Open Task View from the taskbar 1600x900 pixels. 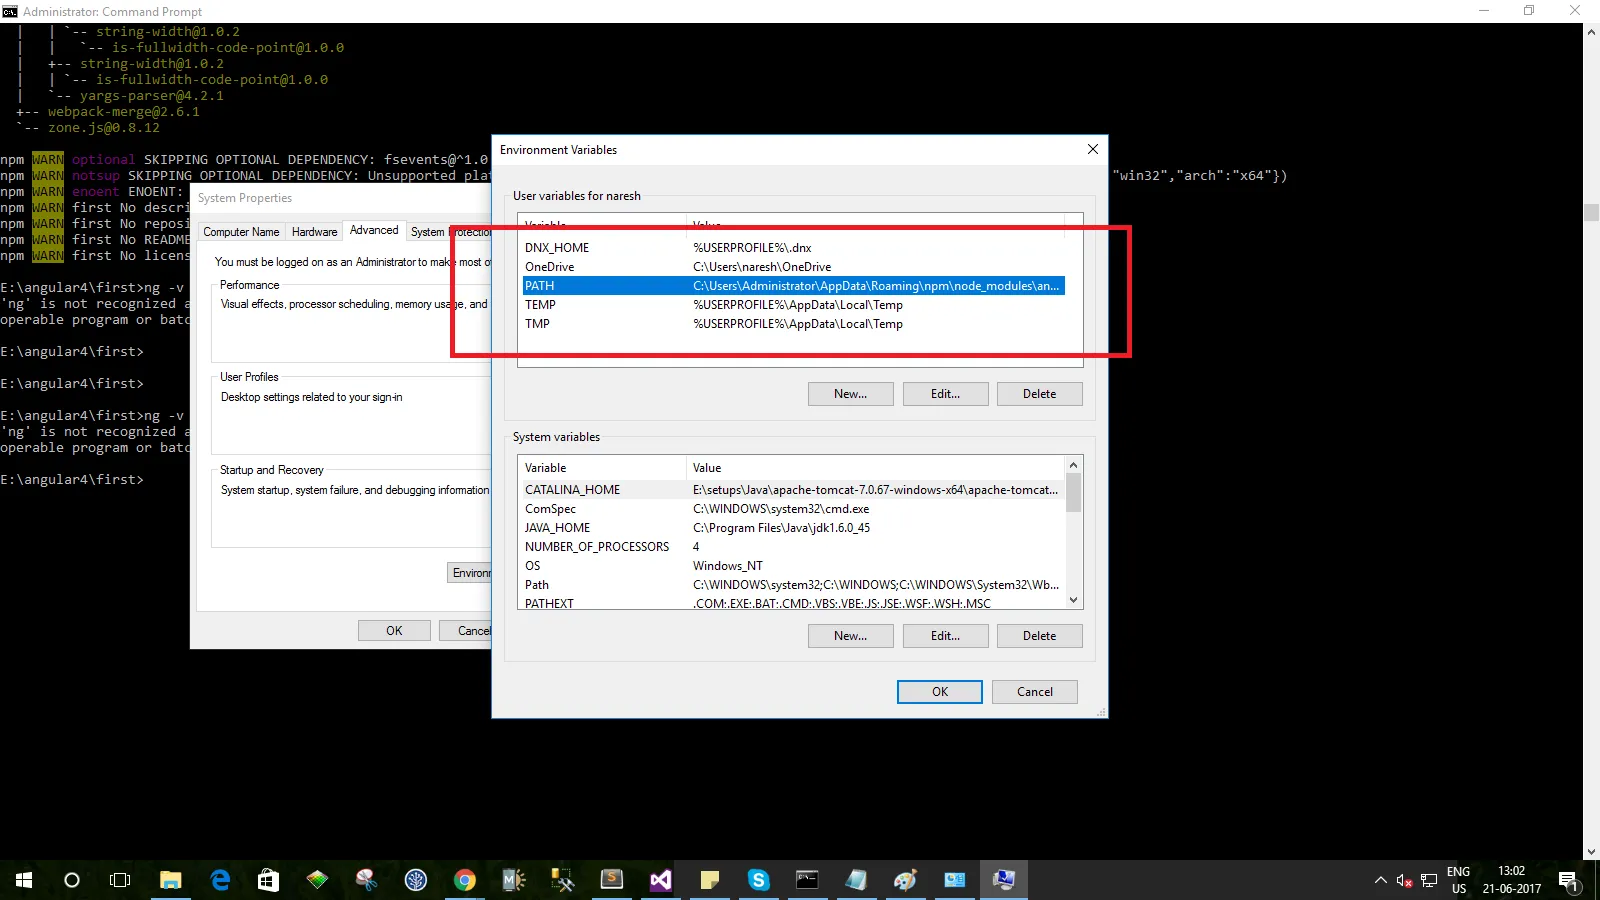(120, 880)
